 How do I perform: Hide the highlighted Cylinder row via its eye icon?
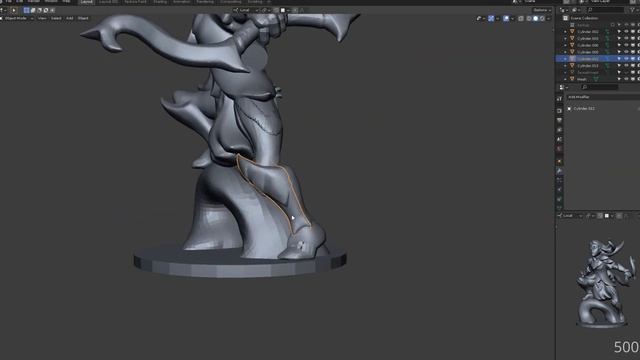(626, 59)
